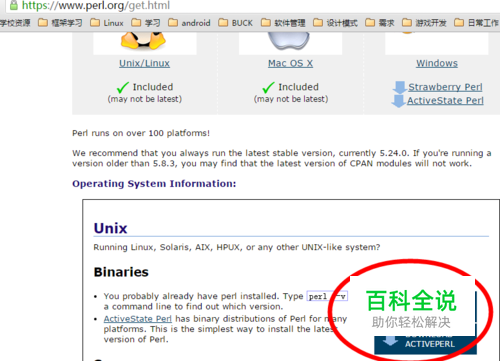Screen dimensions: 500x361
Task: Open the 框架学习 bookmark folder
Action: (x=60, y=23)
